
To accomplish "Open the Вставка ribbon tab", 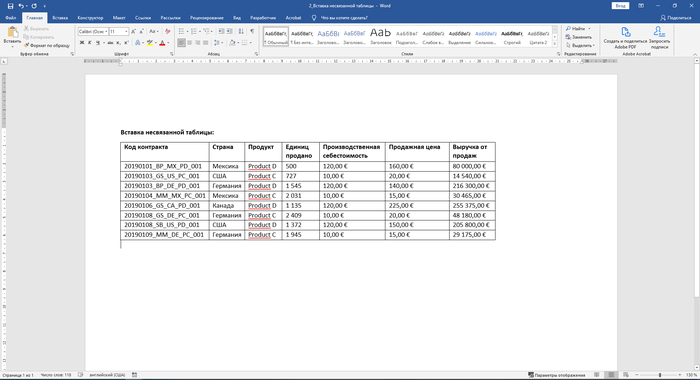I will pyautogui.click(x=60, y=18).
